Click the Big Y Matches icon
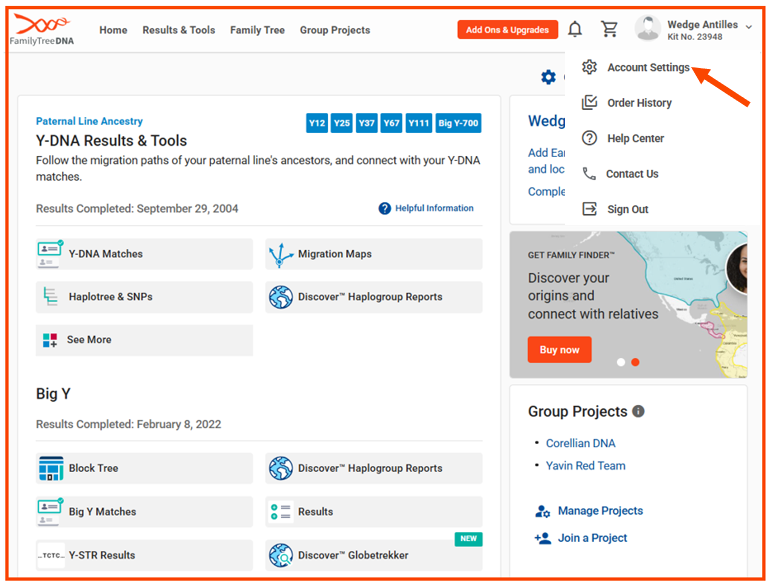772x587 pixels. 50,512
